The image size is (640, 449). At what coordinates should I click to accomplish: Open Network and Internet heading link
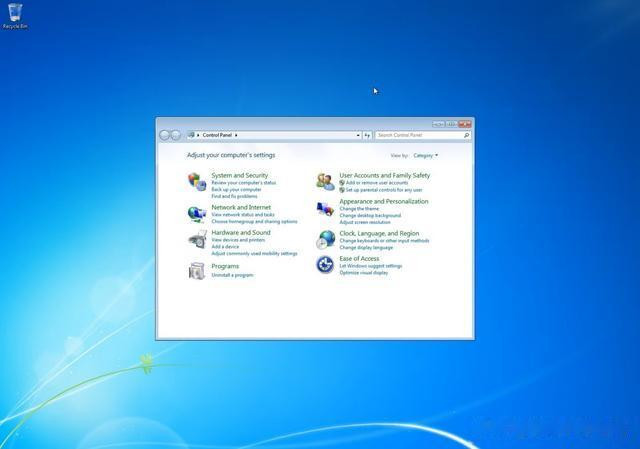[x=241, y=207]
